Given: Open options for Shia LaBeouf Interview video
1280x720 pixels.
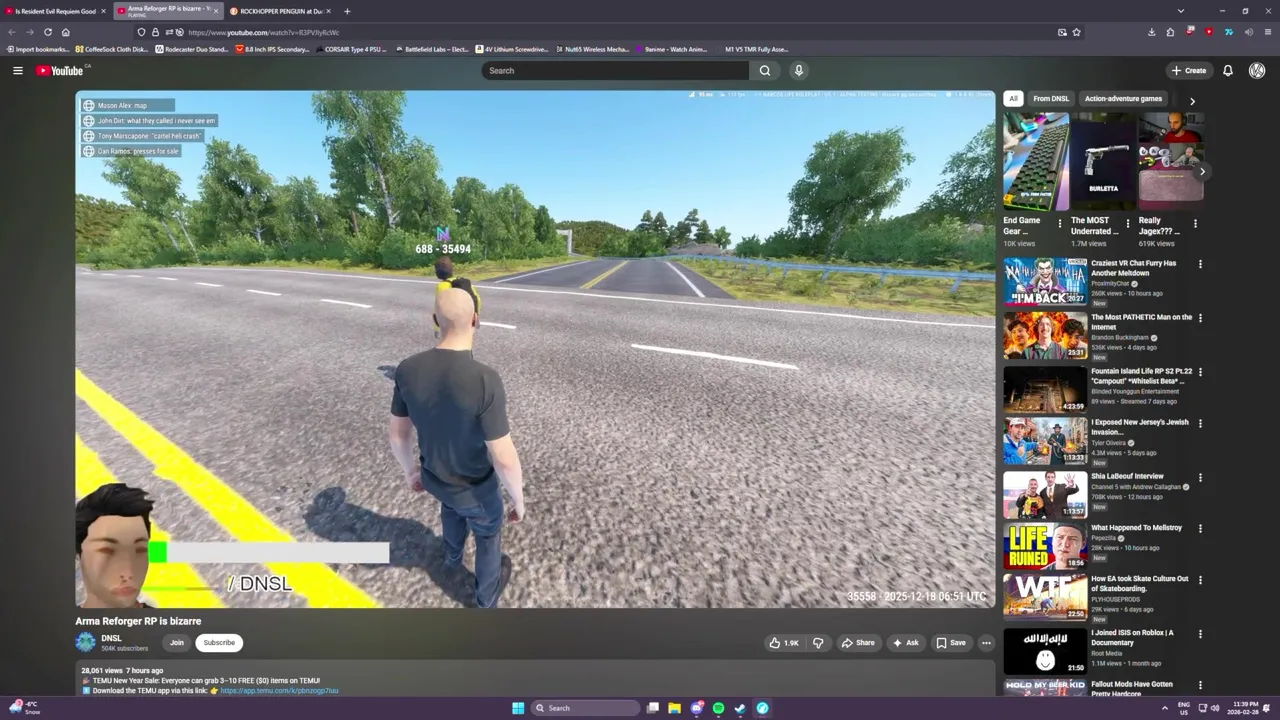Looking at the screenshot, I should coord(1200,477).
